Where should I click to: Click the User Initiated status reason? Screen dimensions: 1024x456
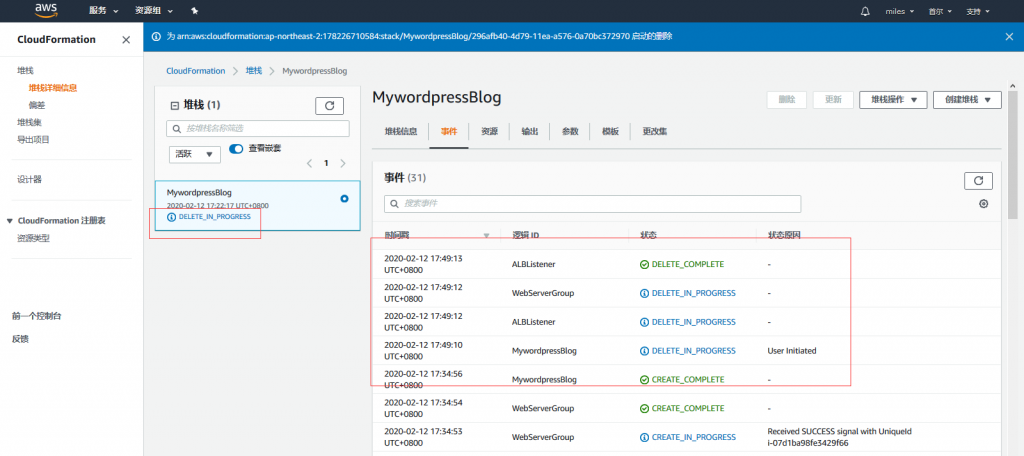click(x=792, y=351)
